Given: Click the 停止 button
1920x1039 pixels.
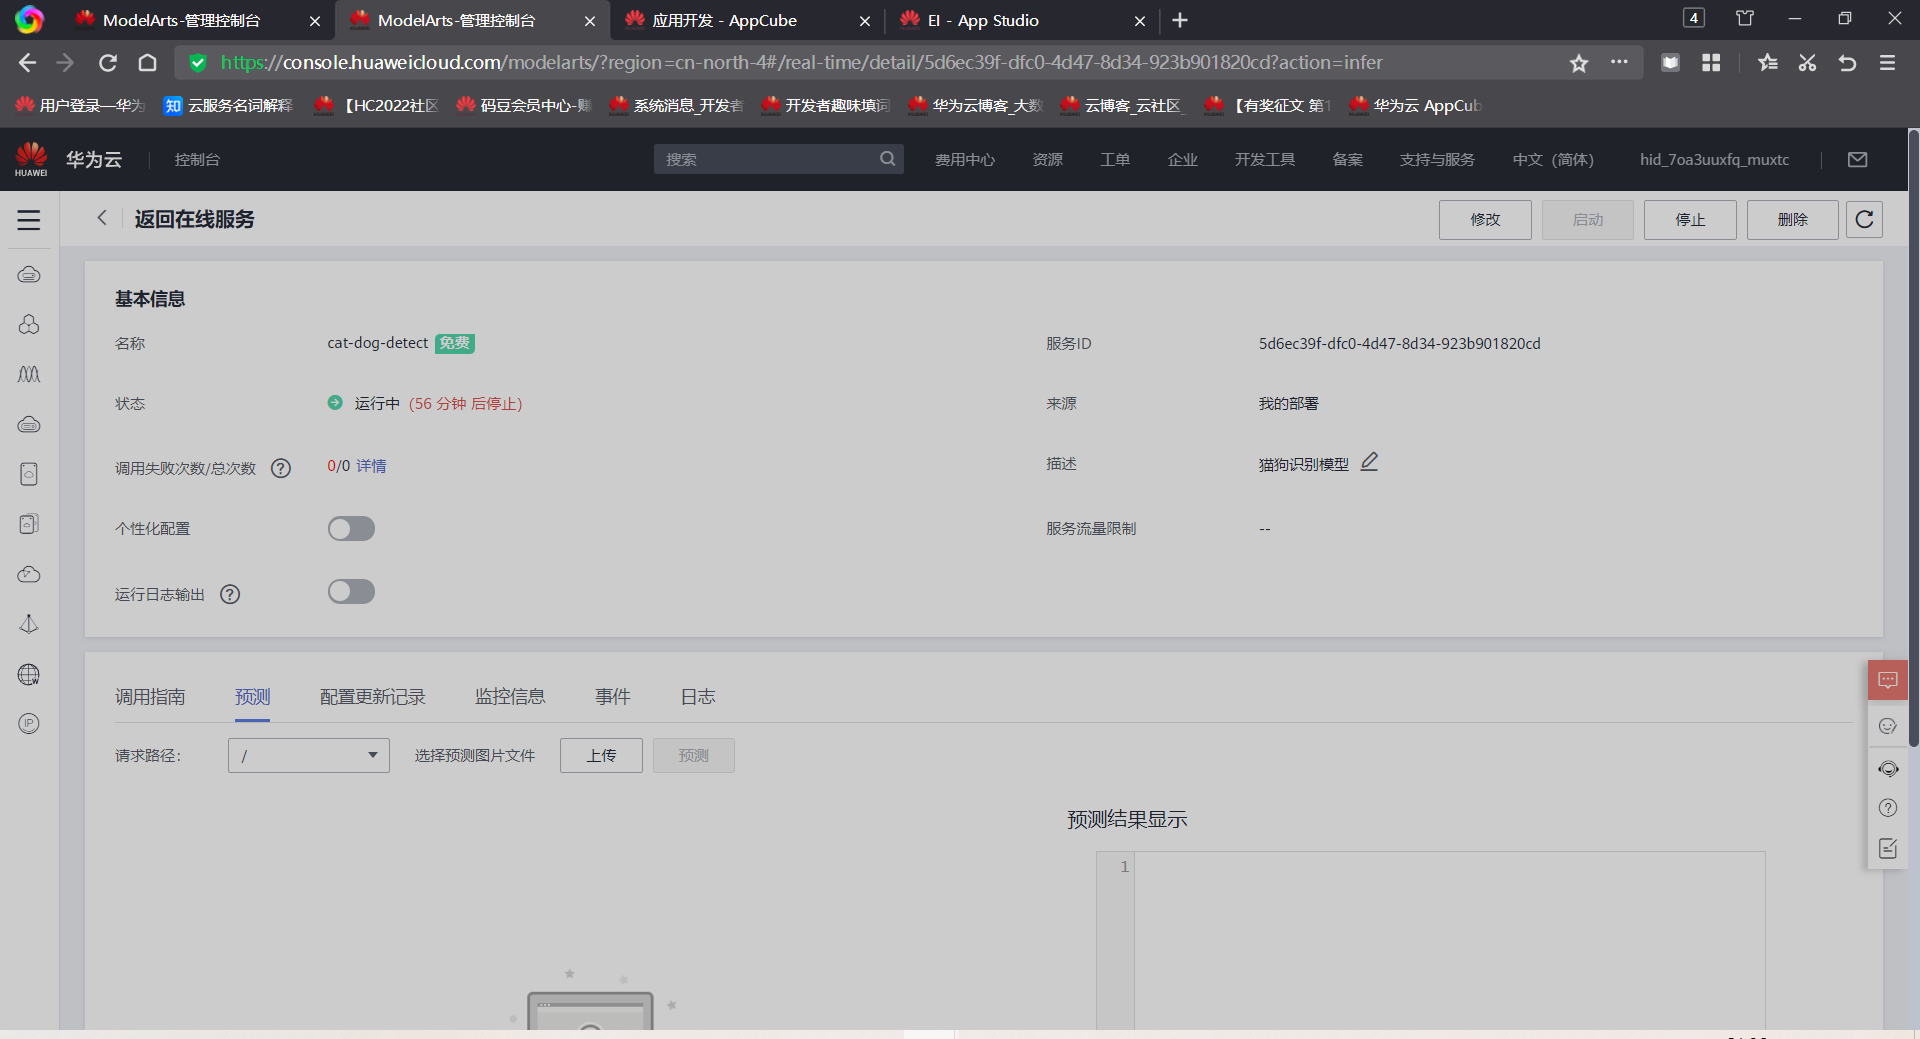Looking at the screenshot, I should (x=1690, y=220).
